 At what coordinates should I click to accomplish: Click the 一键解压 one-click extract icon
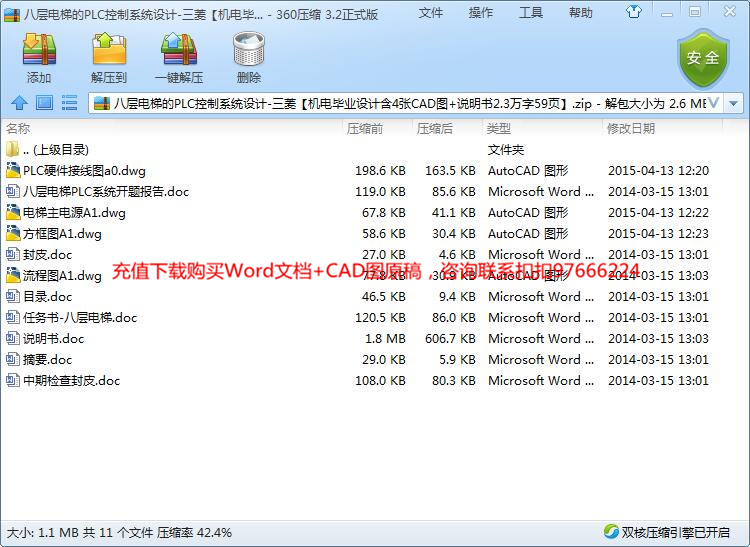tap(179, 49)
